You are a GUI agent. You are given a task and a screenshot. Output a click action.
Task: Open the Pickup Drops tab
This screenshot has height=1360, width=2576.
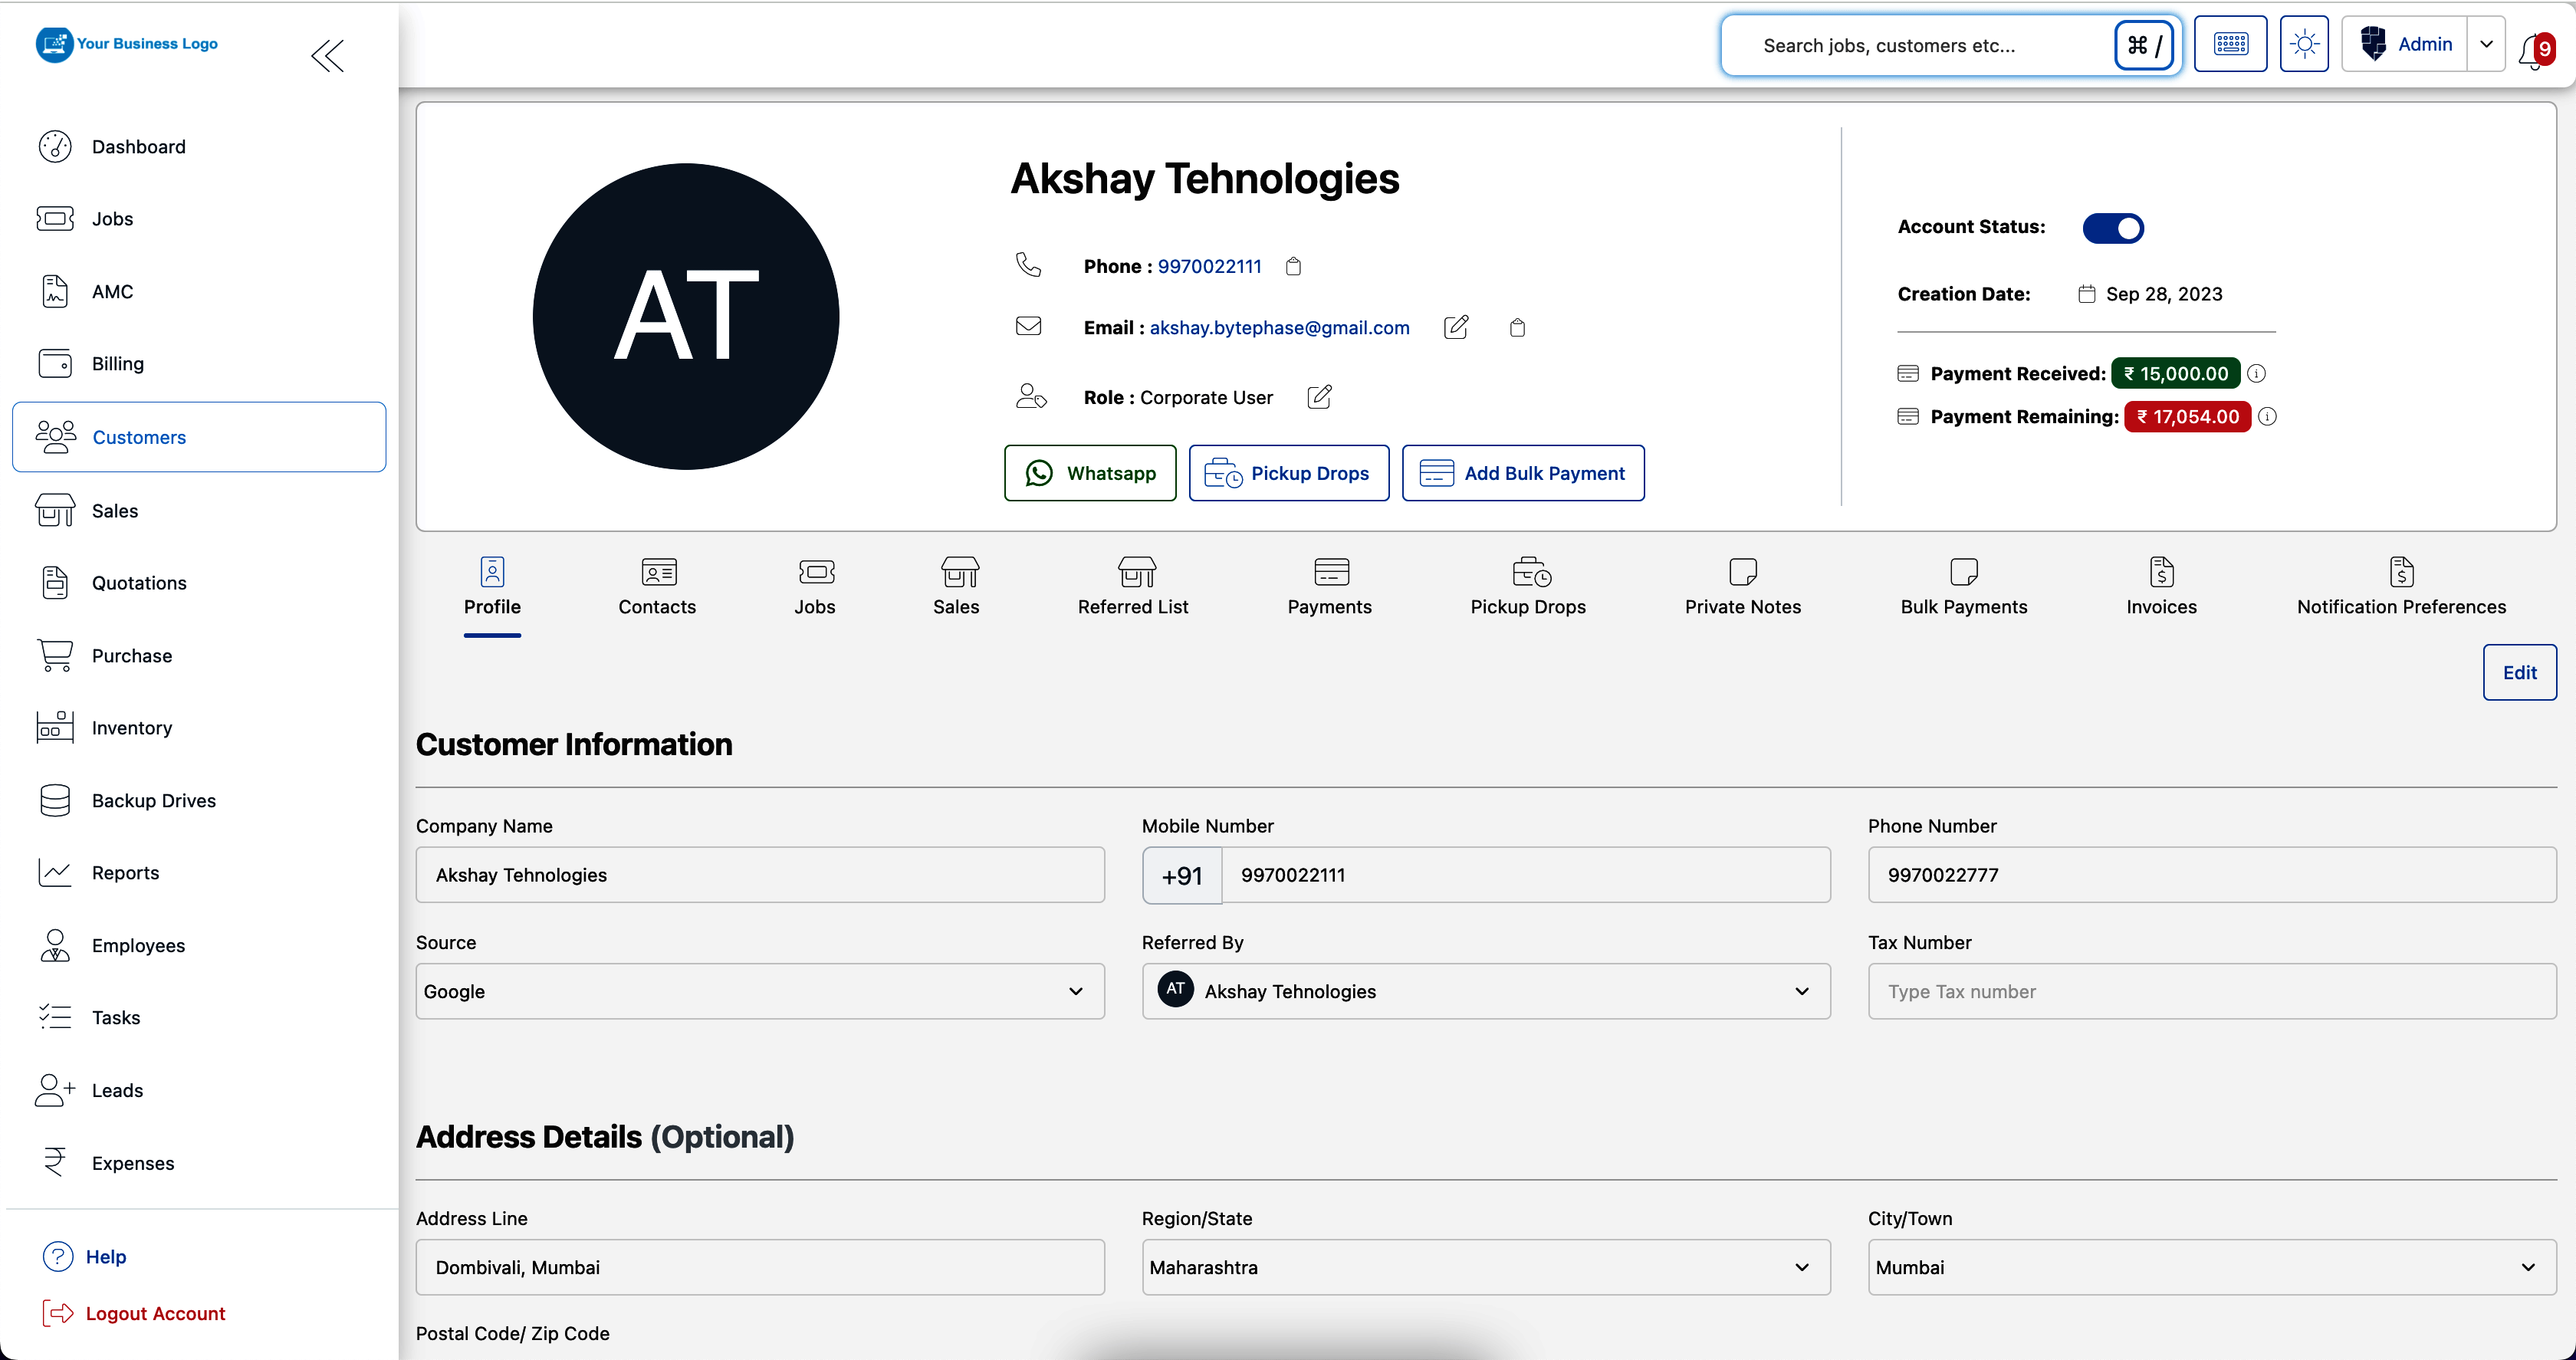(x=1528, y=588)
